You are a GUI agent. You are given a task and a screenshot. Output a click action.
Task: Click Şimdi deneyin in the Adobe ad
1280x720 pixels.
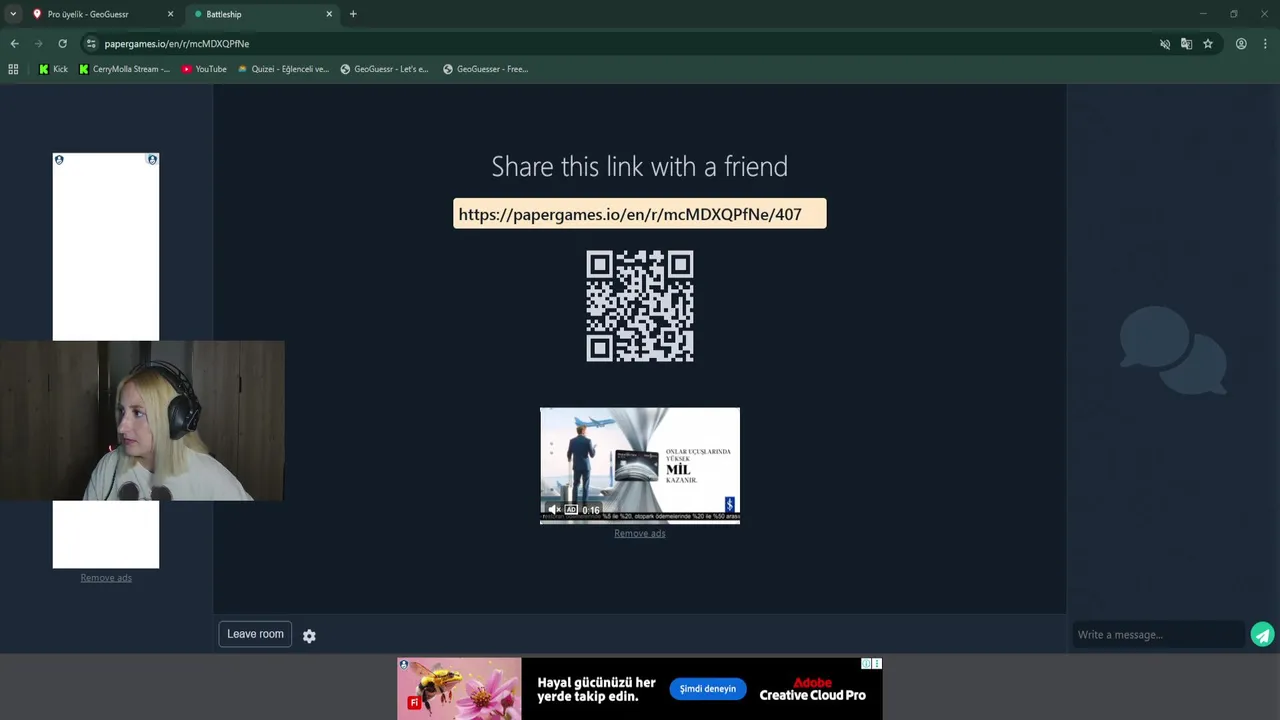708,689
